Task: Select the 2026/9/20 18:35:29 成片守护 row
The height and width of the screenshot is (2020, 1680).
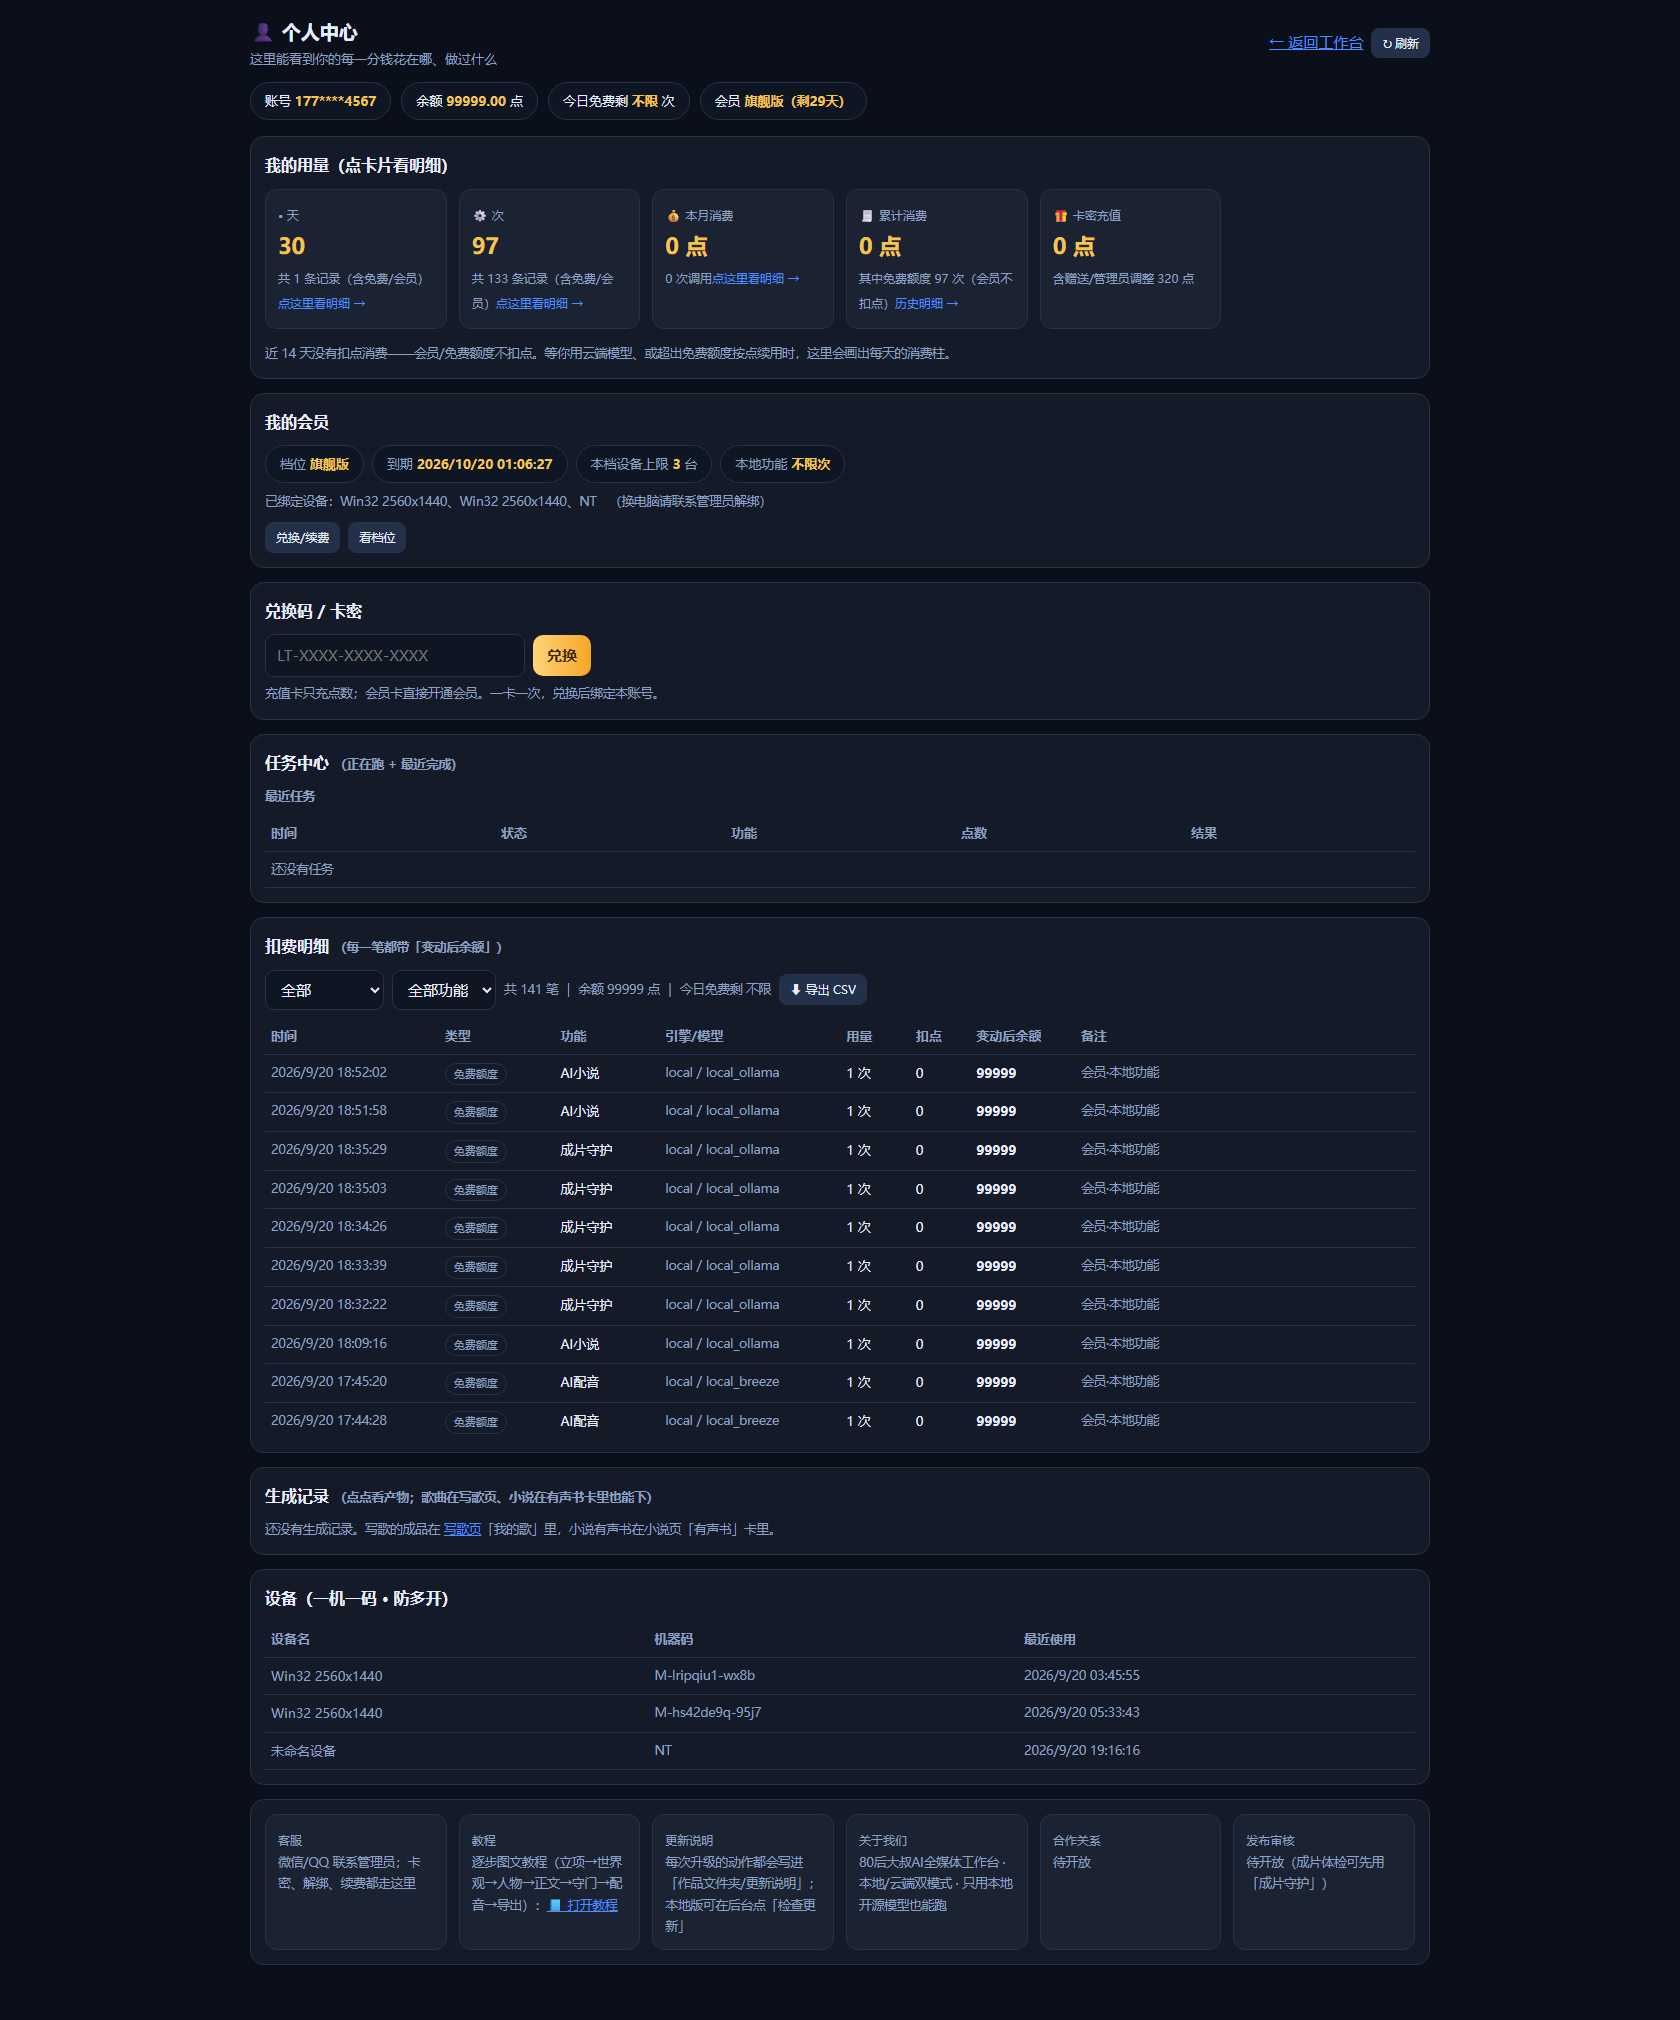Action: 840,1150
